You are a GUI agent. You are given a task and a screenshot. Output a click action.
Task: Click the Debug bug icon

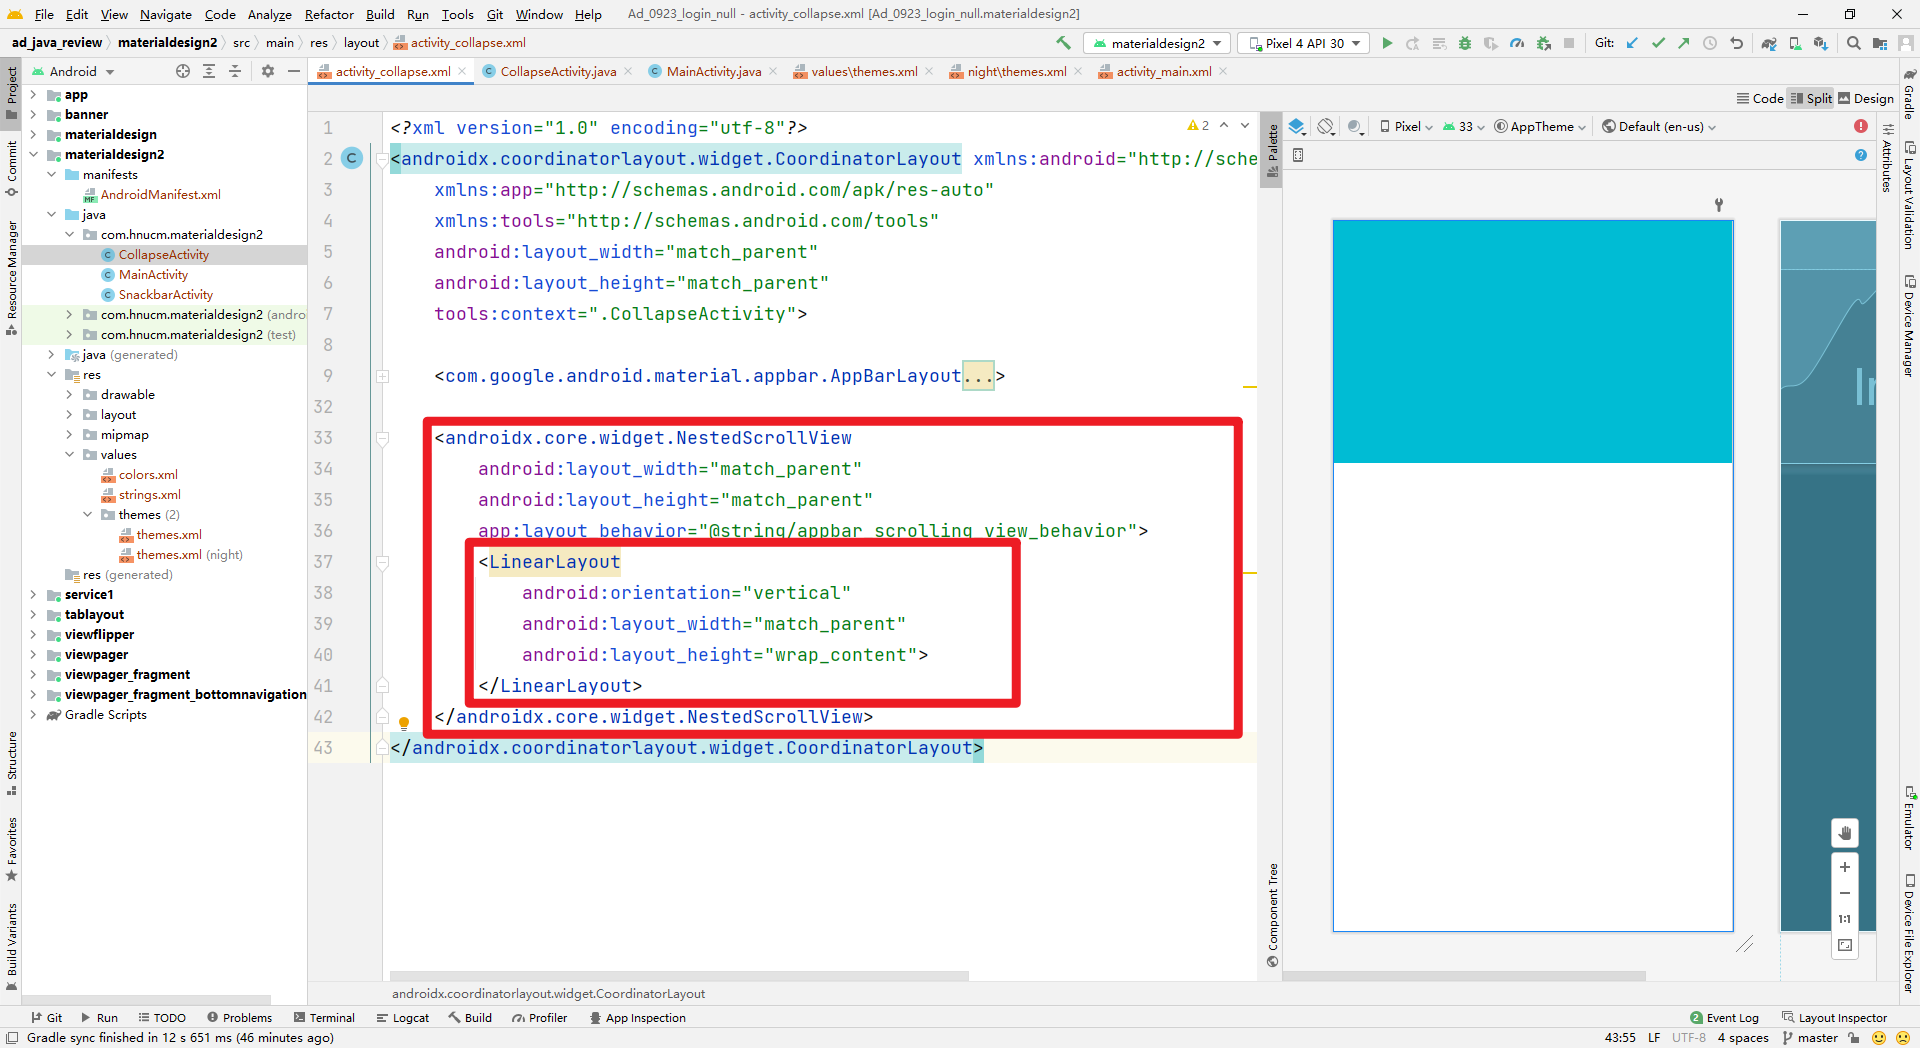click(1465, 43)
